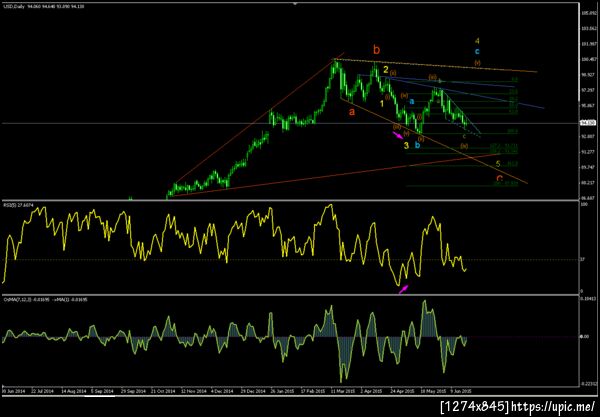Select the yellow wave label '5'

[498, 164]
